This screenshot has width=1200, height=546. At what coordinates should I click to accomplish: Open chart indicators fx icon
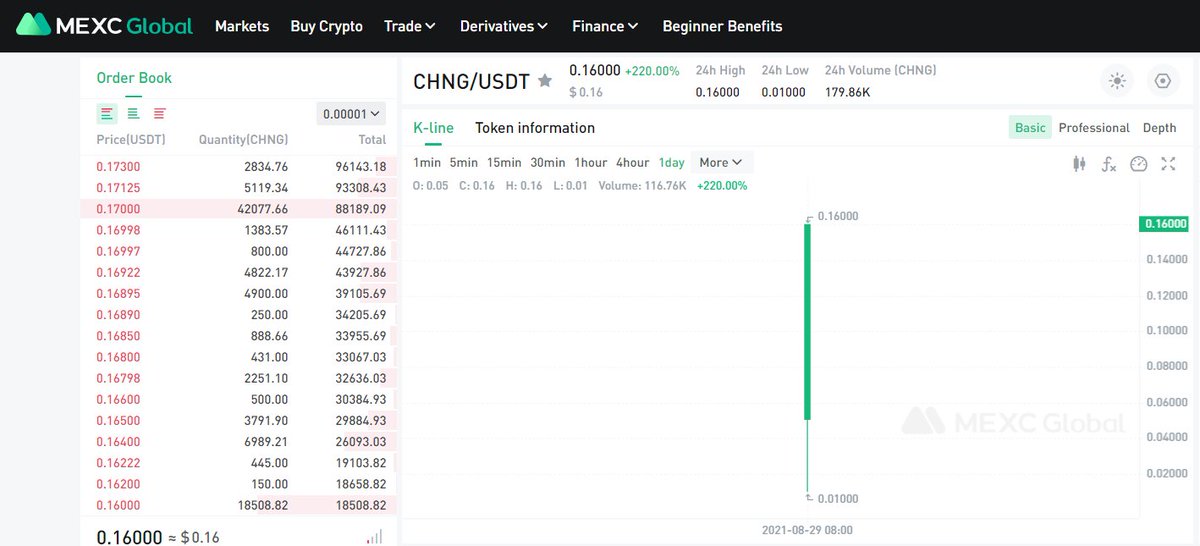coord(1108,164)
